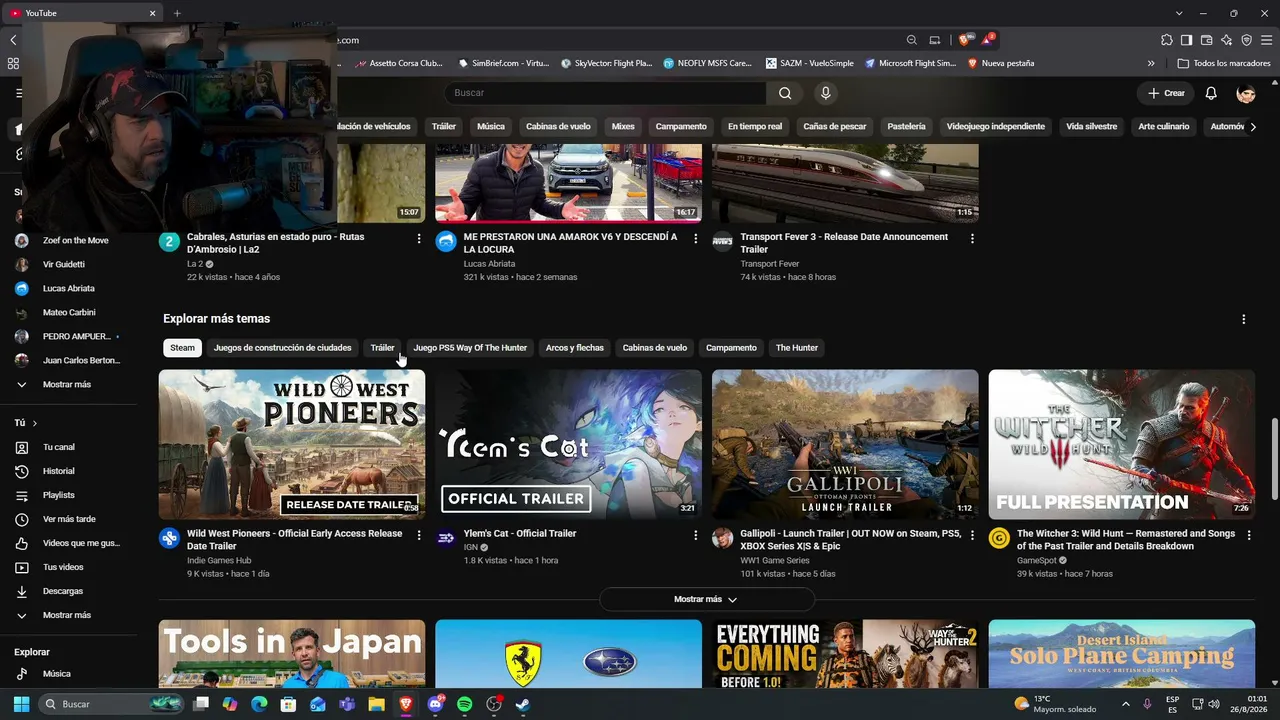This screenshot has height=720, width=1280.
Task: Open the YouTube account avatar menu
Action: click(x=1246, y=93)
